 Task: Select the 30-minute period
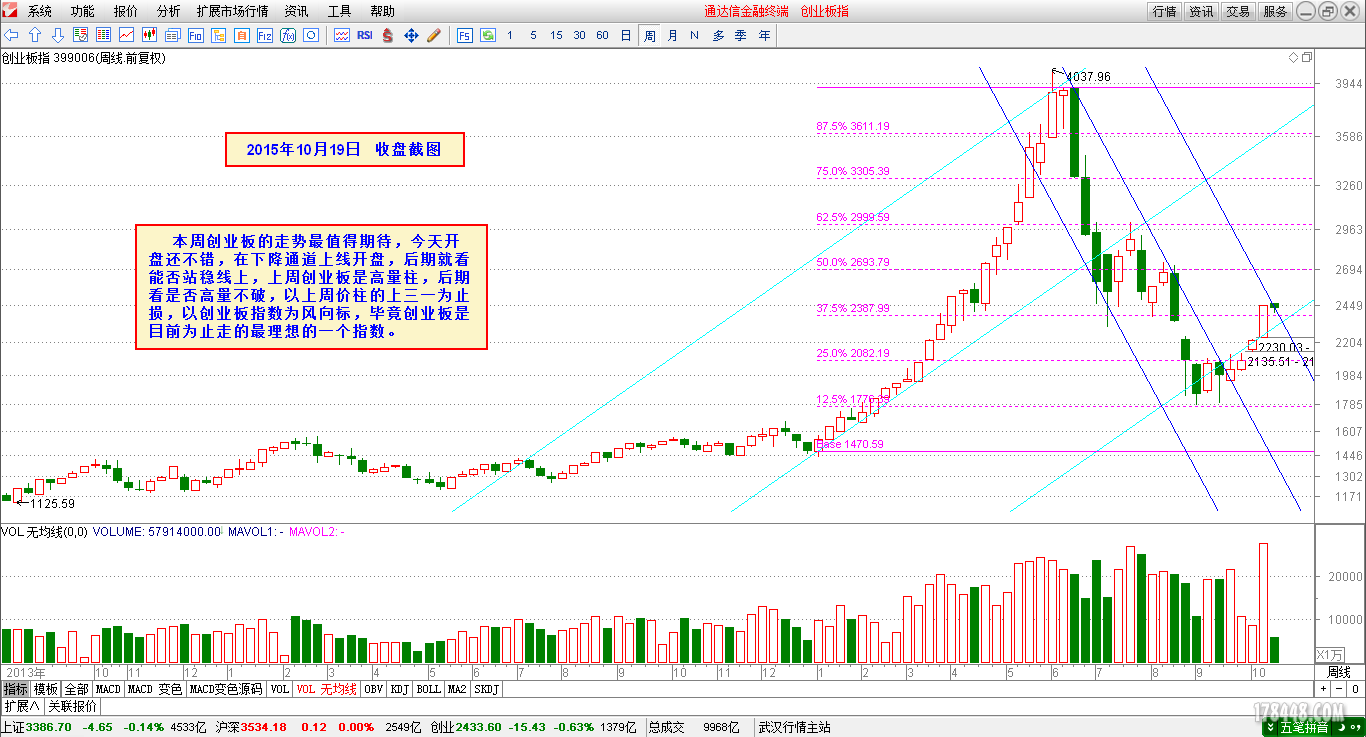point(579,35)
